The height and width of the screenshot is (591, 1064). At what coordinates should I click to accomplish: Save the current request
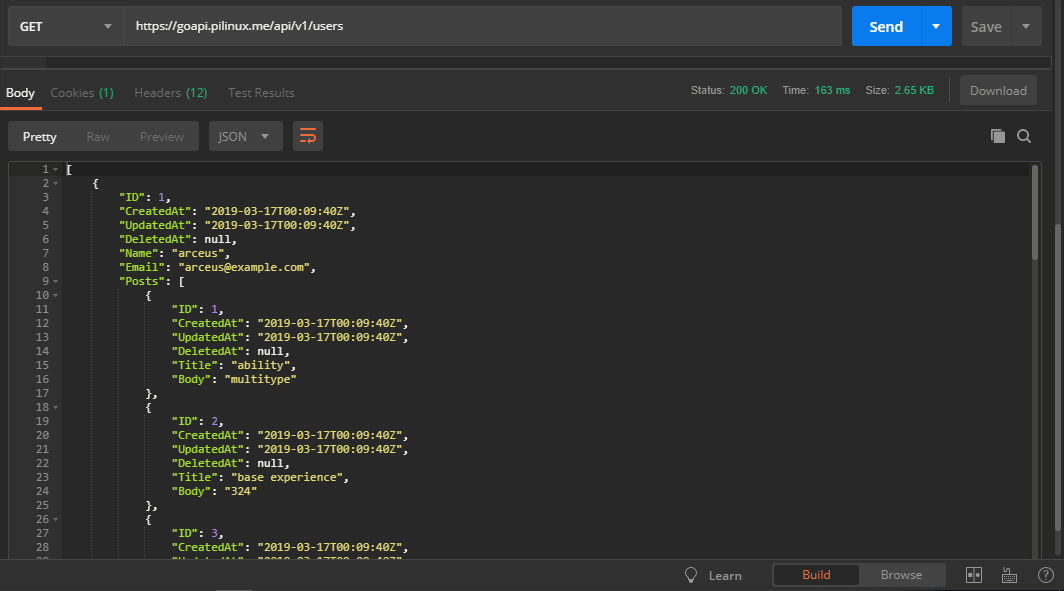pyautogui.click(x=986, y=26)
